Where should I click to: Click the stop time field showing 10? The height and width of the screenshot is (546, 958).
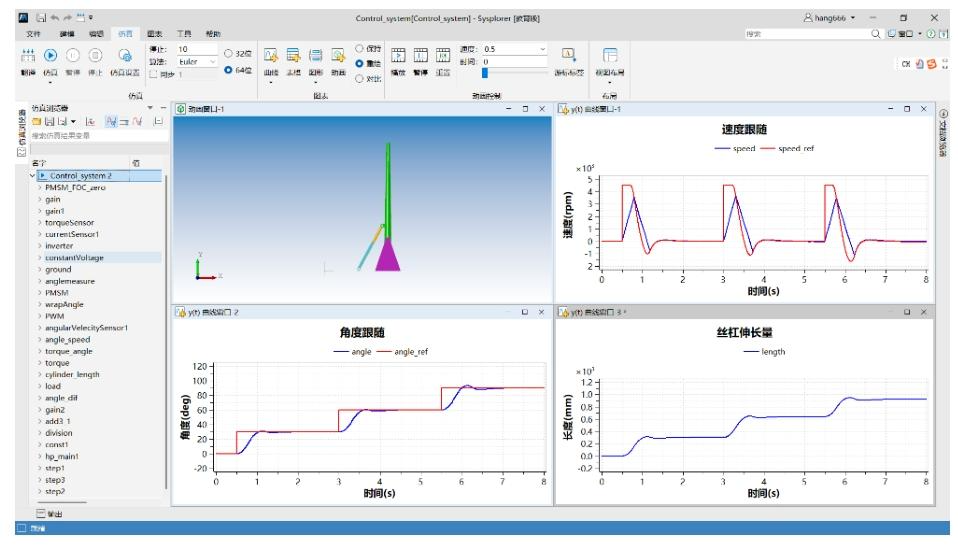tap(197, 49)
